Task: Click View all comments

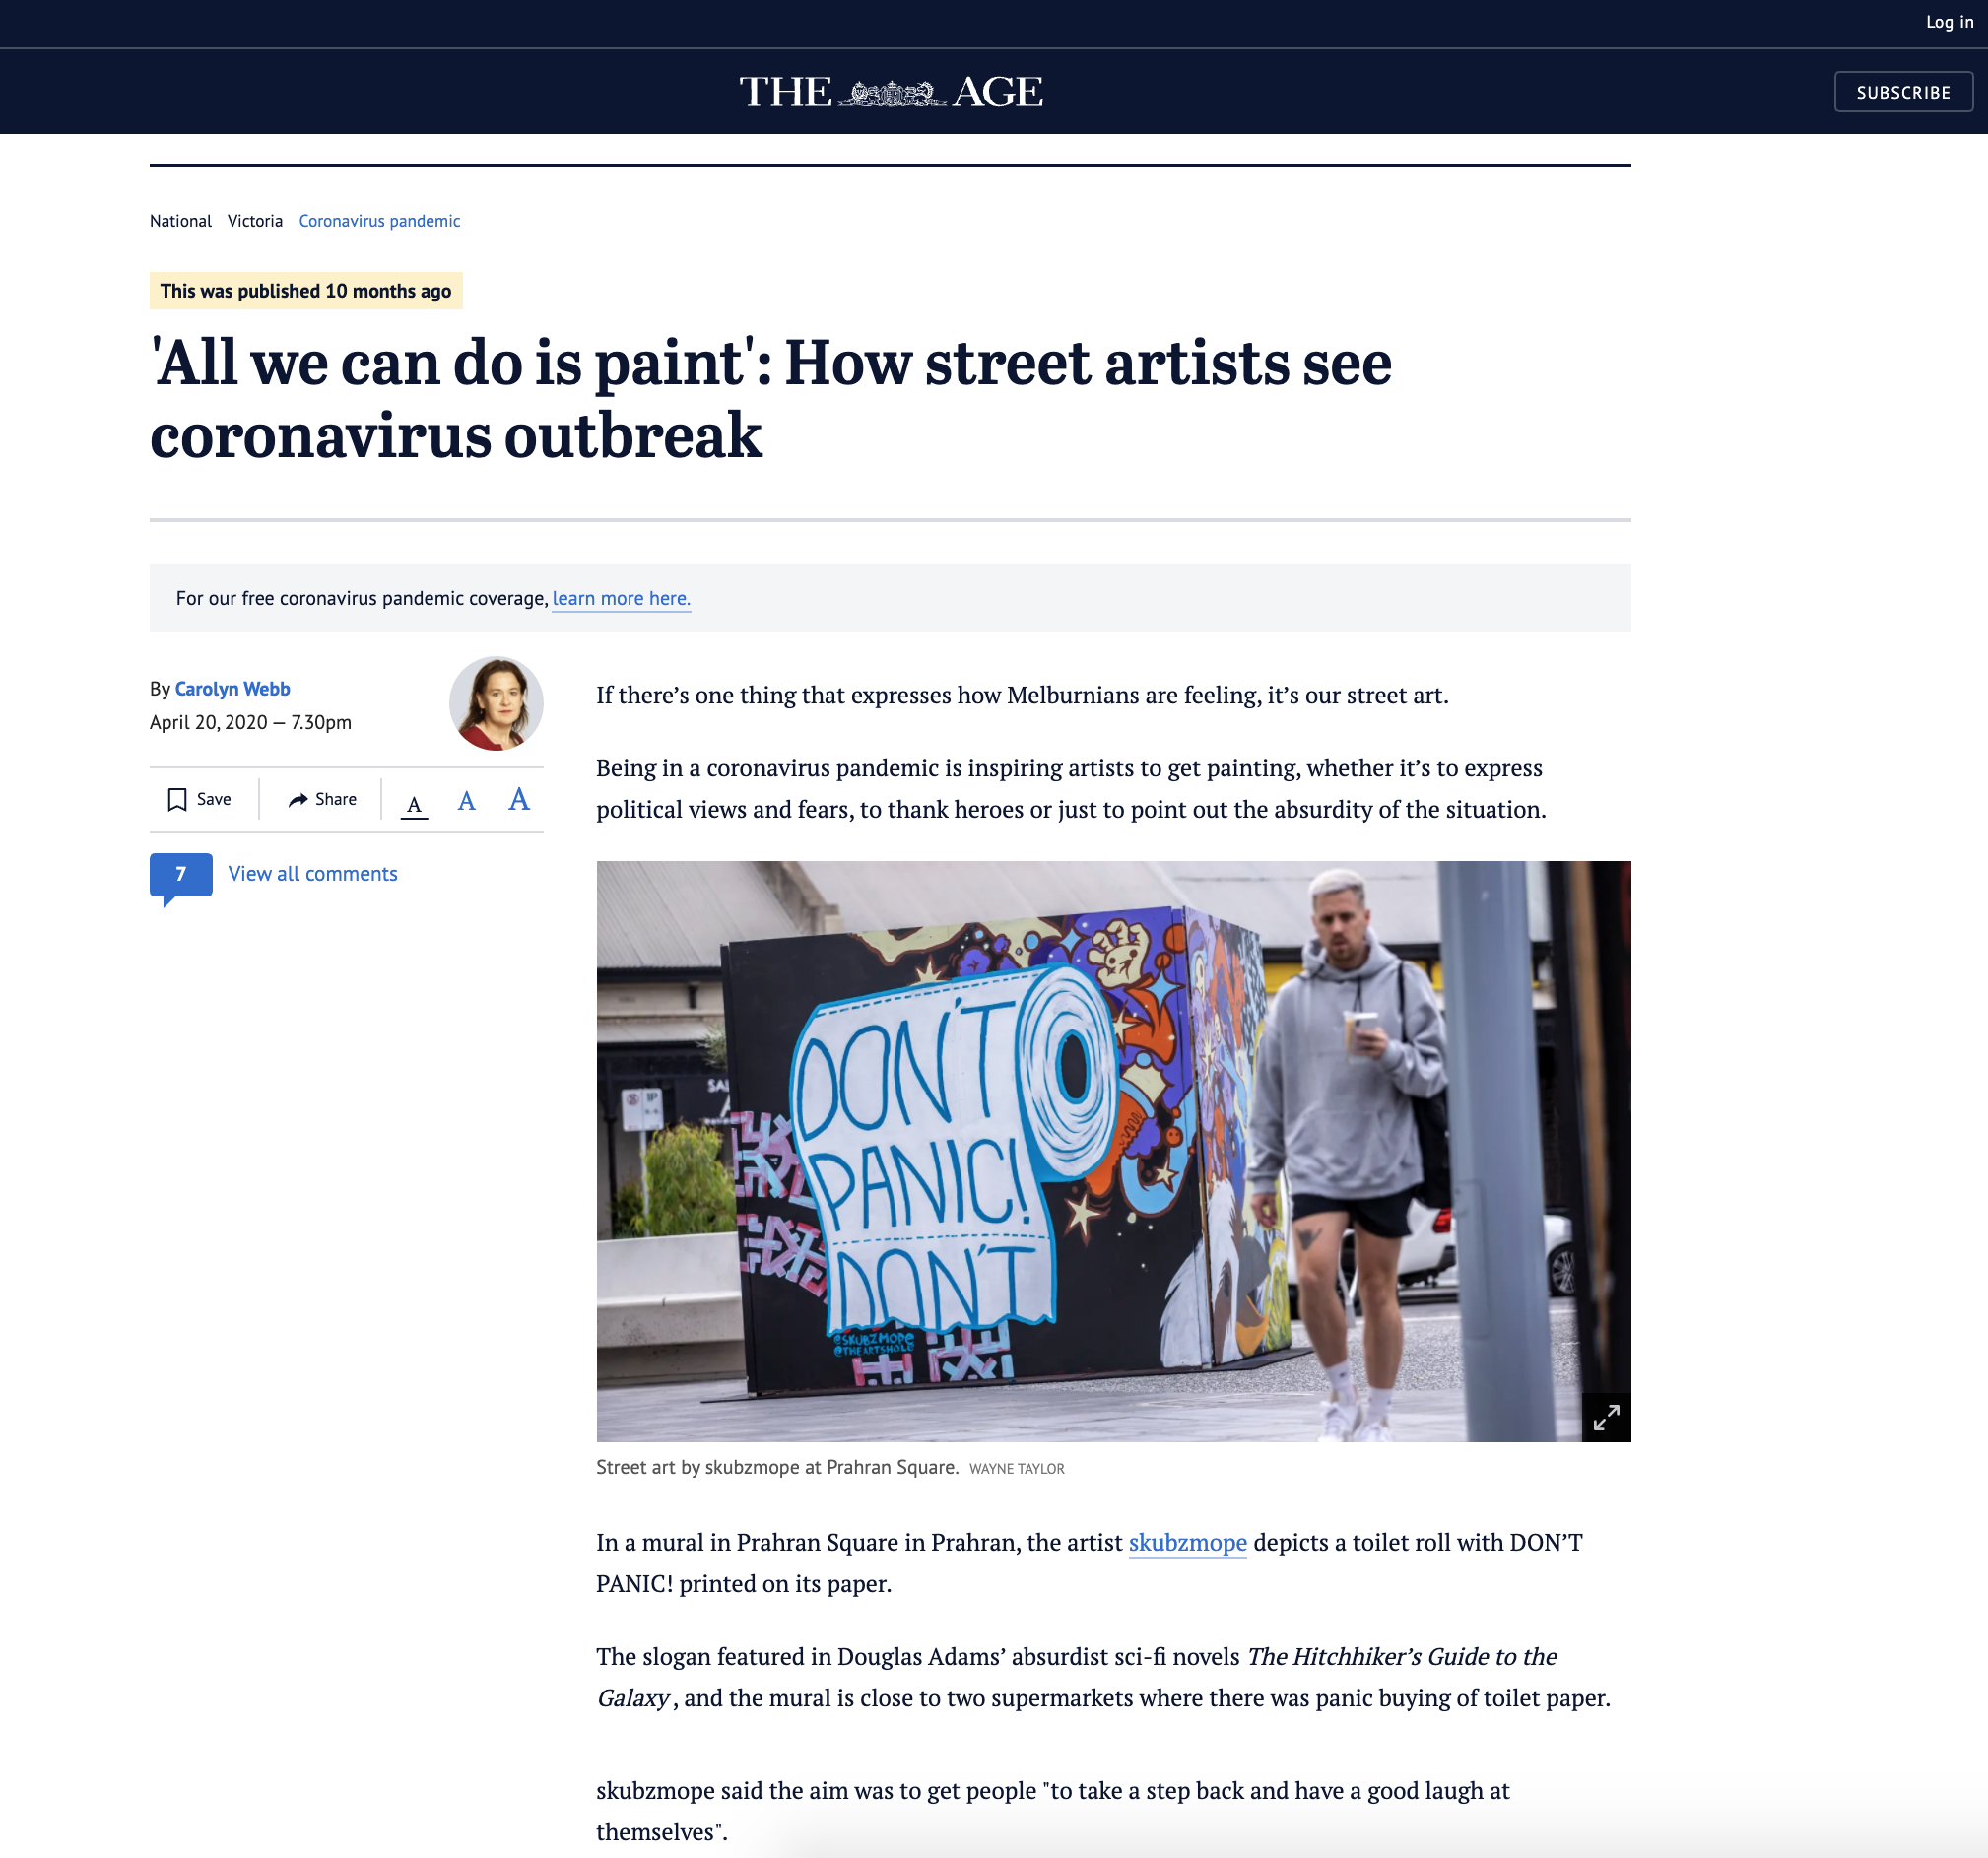Action: [x=313, y=874]
